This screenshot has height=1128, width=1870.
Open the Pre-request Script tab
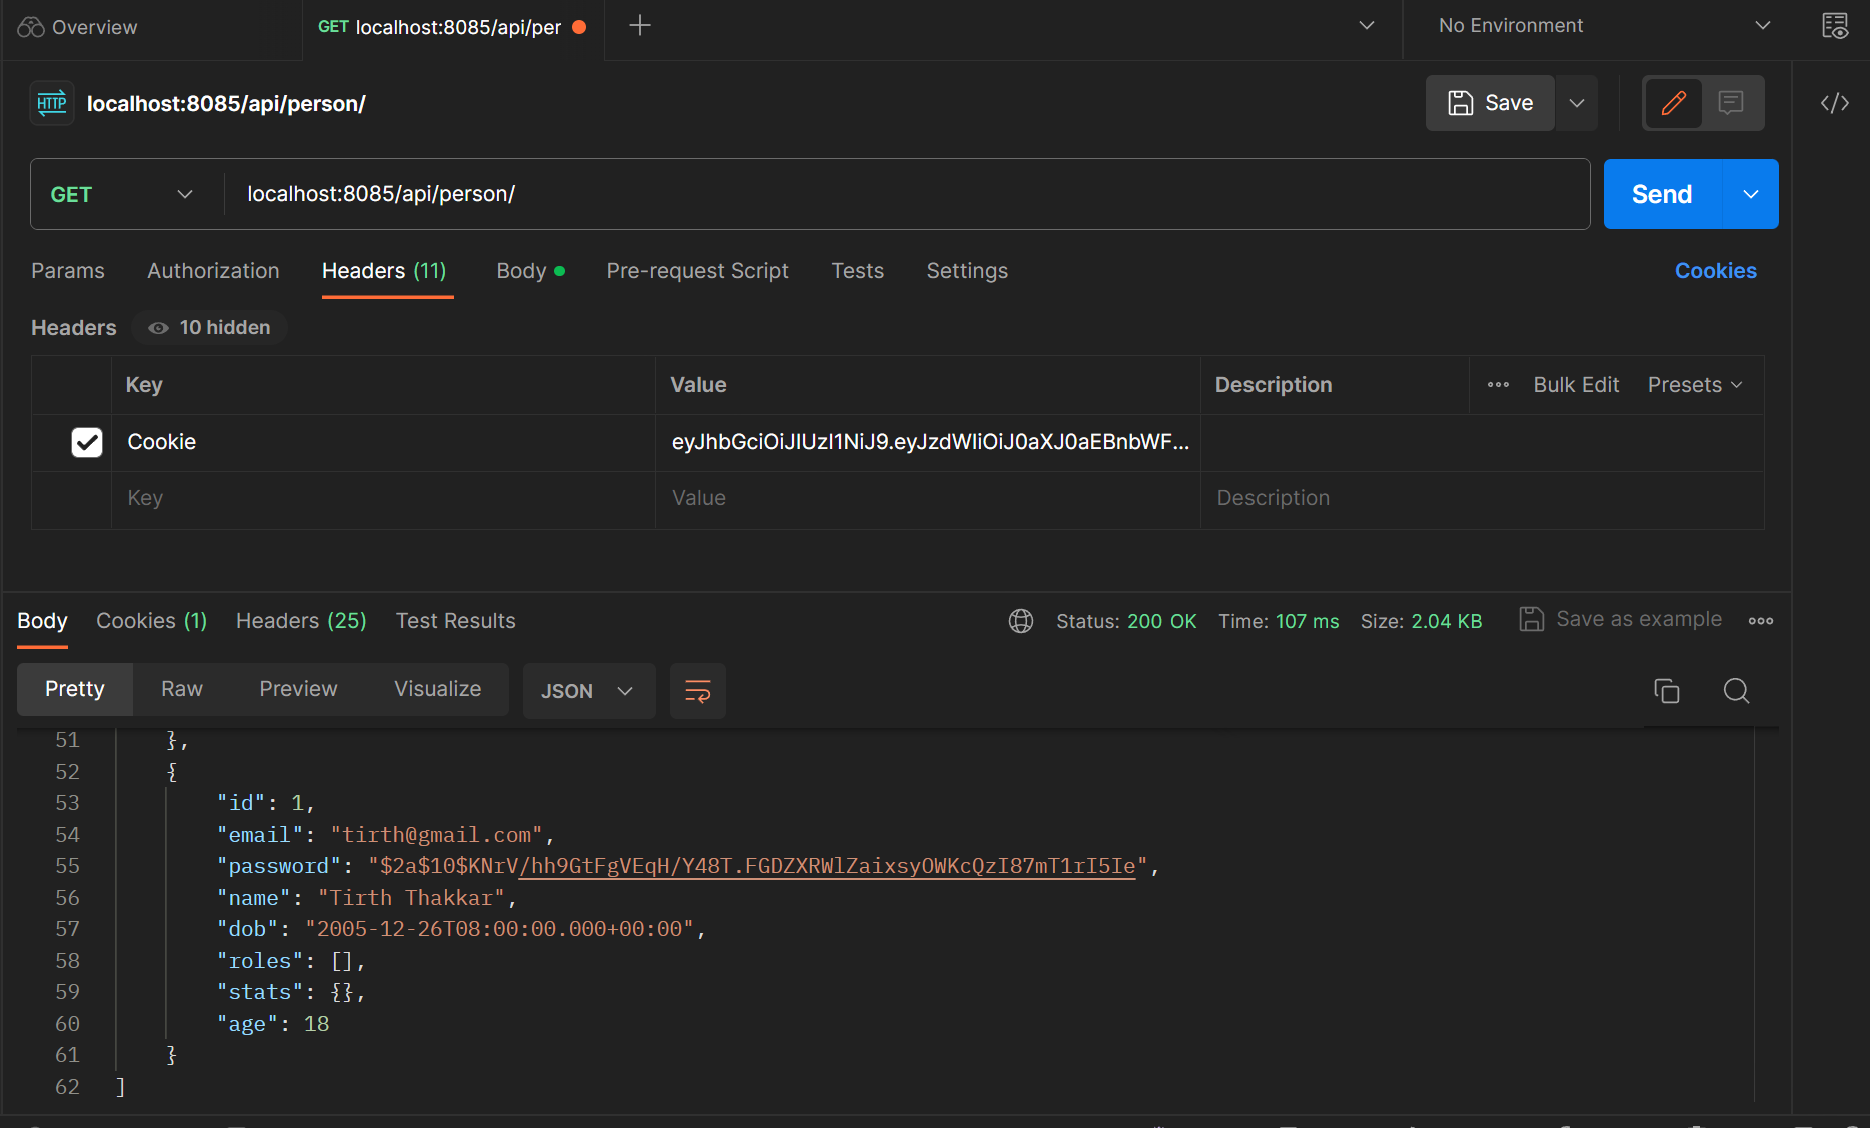pos(697,271)
